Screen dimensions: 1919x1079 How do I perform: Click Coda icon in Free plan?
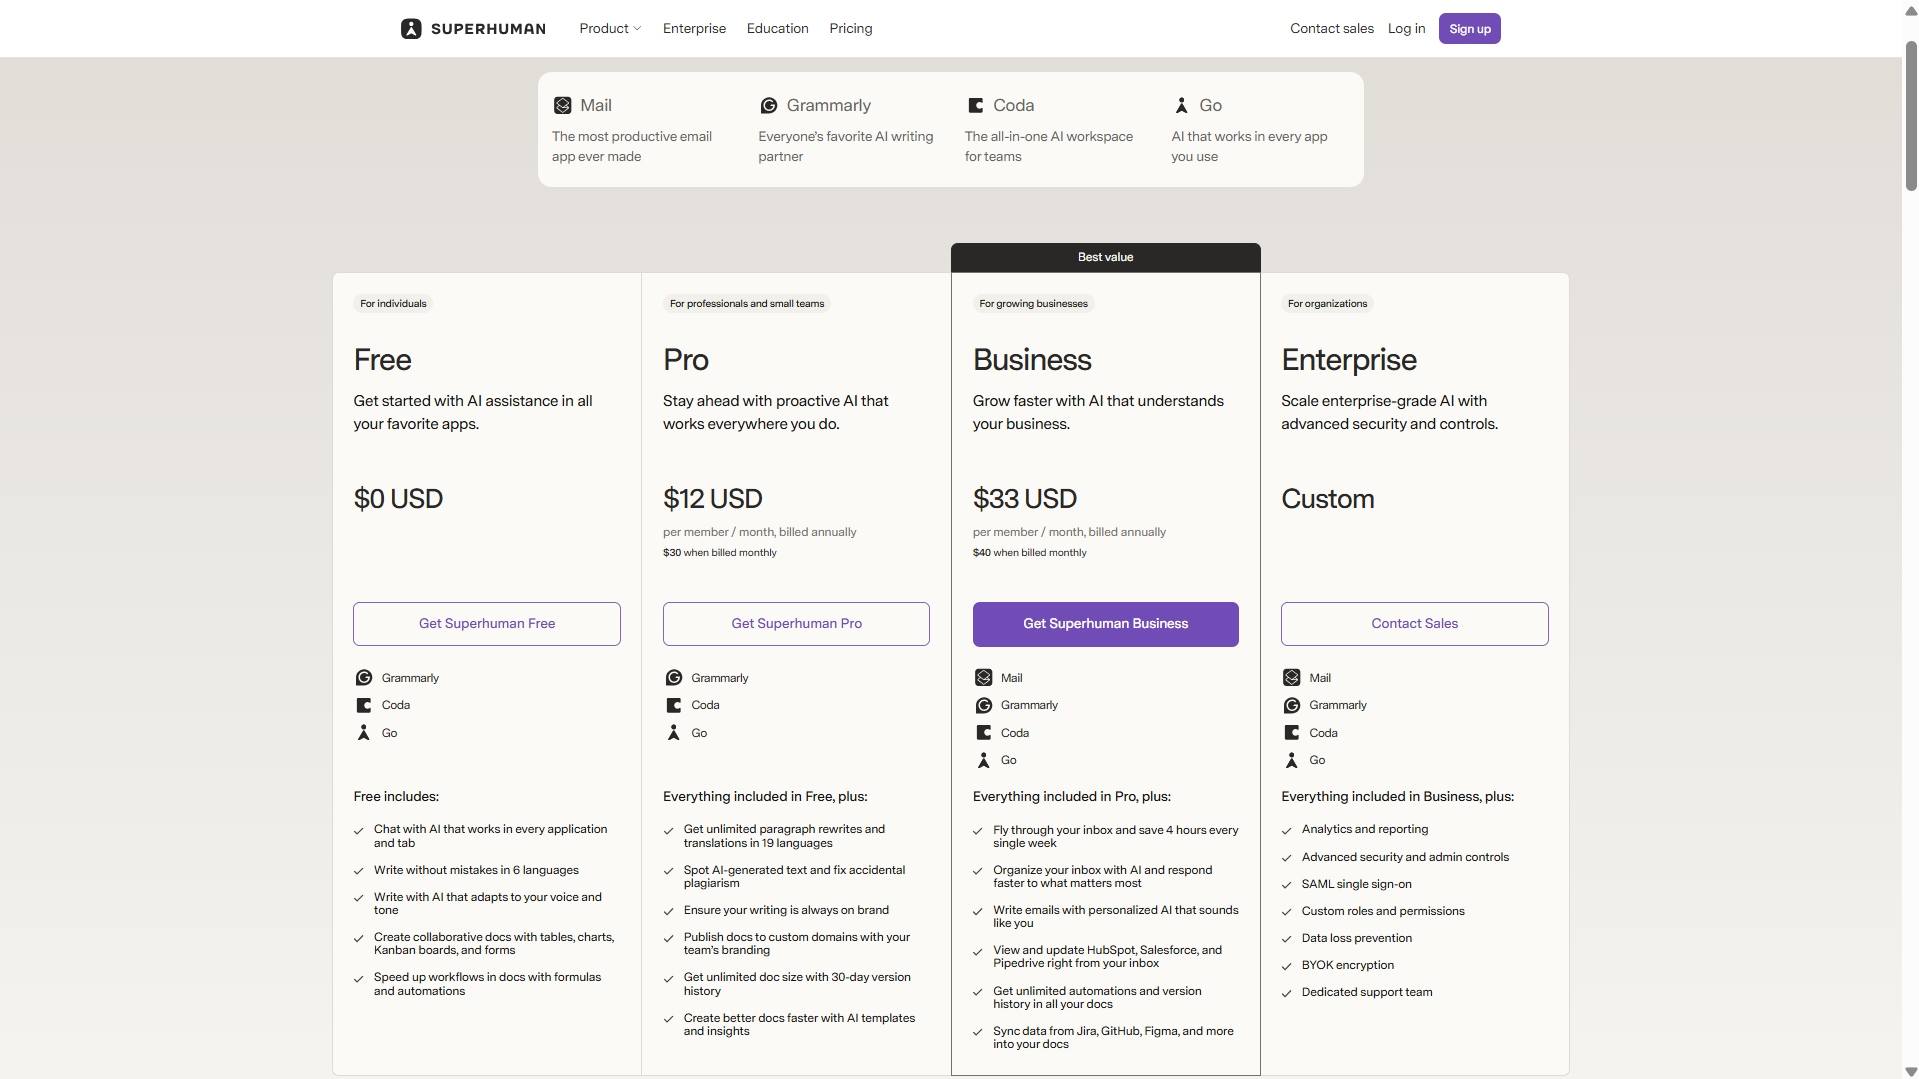364,705
